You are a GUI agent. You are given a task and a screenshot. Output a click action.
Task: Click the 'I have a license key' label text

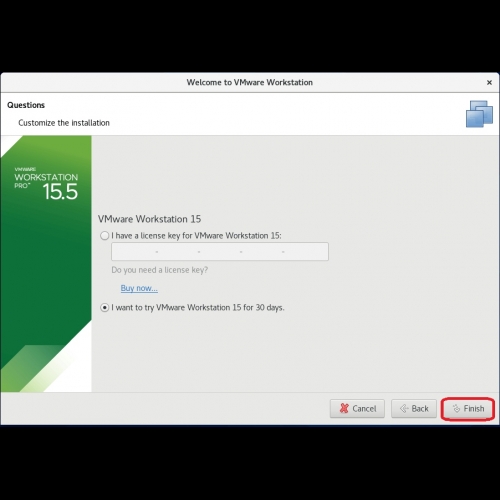pos(196,236)
